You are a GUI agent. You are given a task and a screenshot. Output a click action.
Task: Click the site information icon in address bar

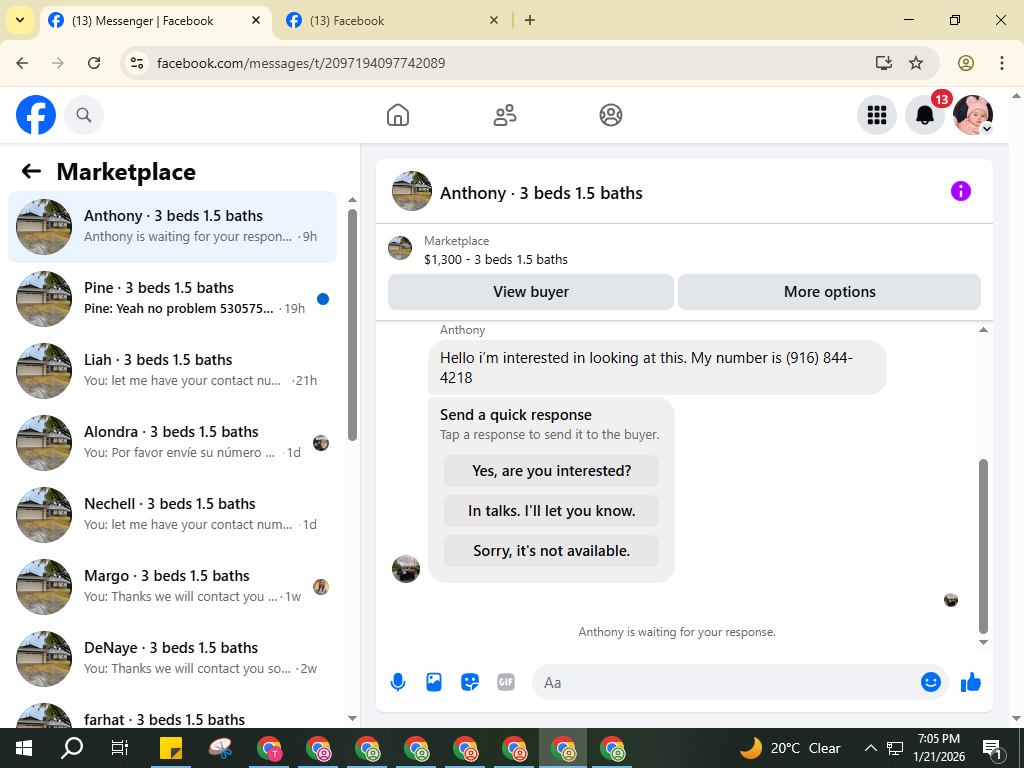136,63
